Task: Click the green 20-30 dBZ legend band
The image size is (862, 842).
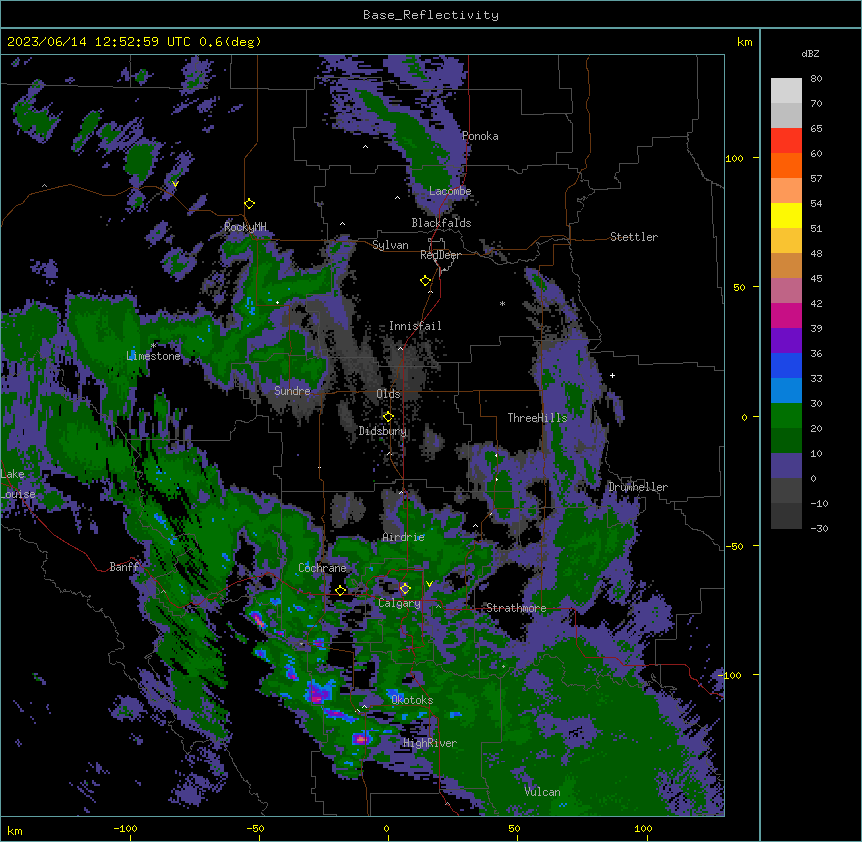Action: (x=786, y=416)
